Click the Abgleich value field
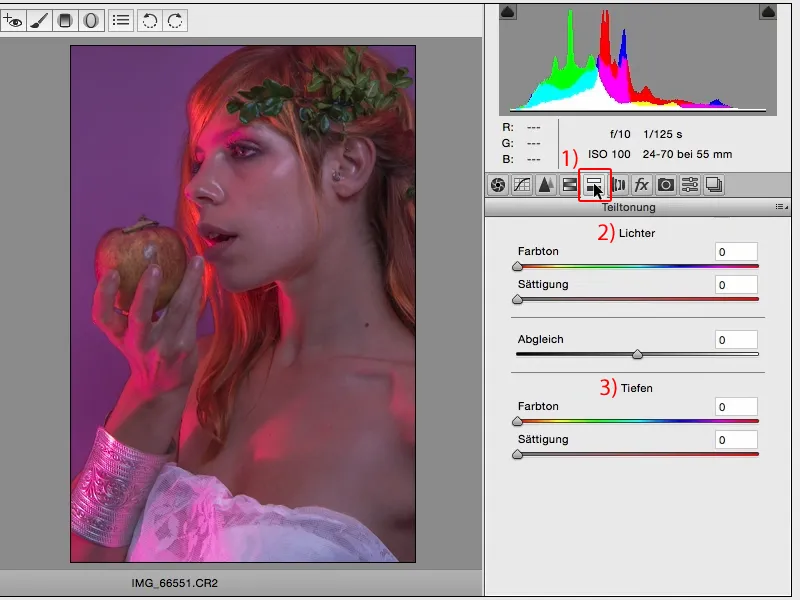Viewport: 800px width, 600px height. click(736, 340)
